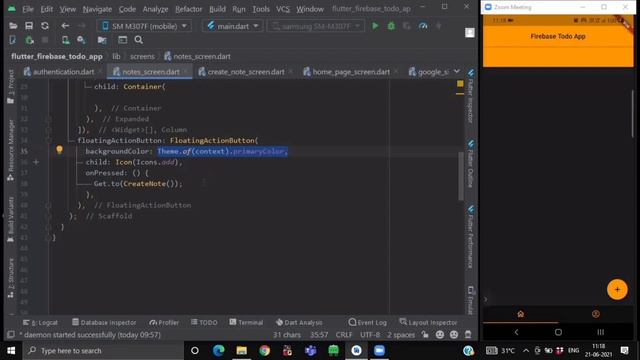Image resolution: width=640 pixels, height=360 pixels.
Task: Start debugging with the green bug icon
Action: pos(391,26)
